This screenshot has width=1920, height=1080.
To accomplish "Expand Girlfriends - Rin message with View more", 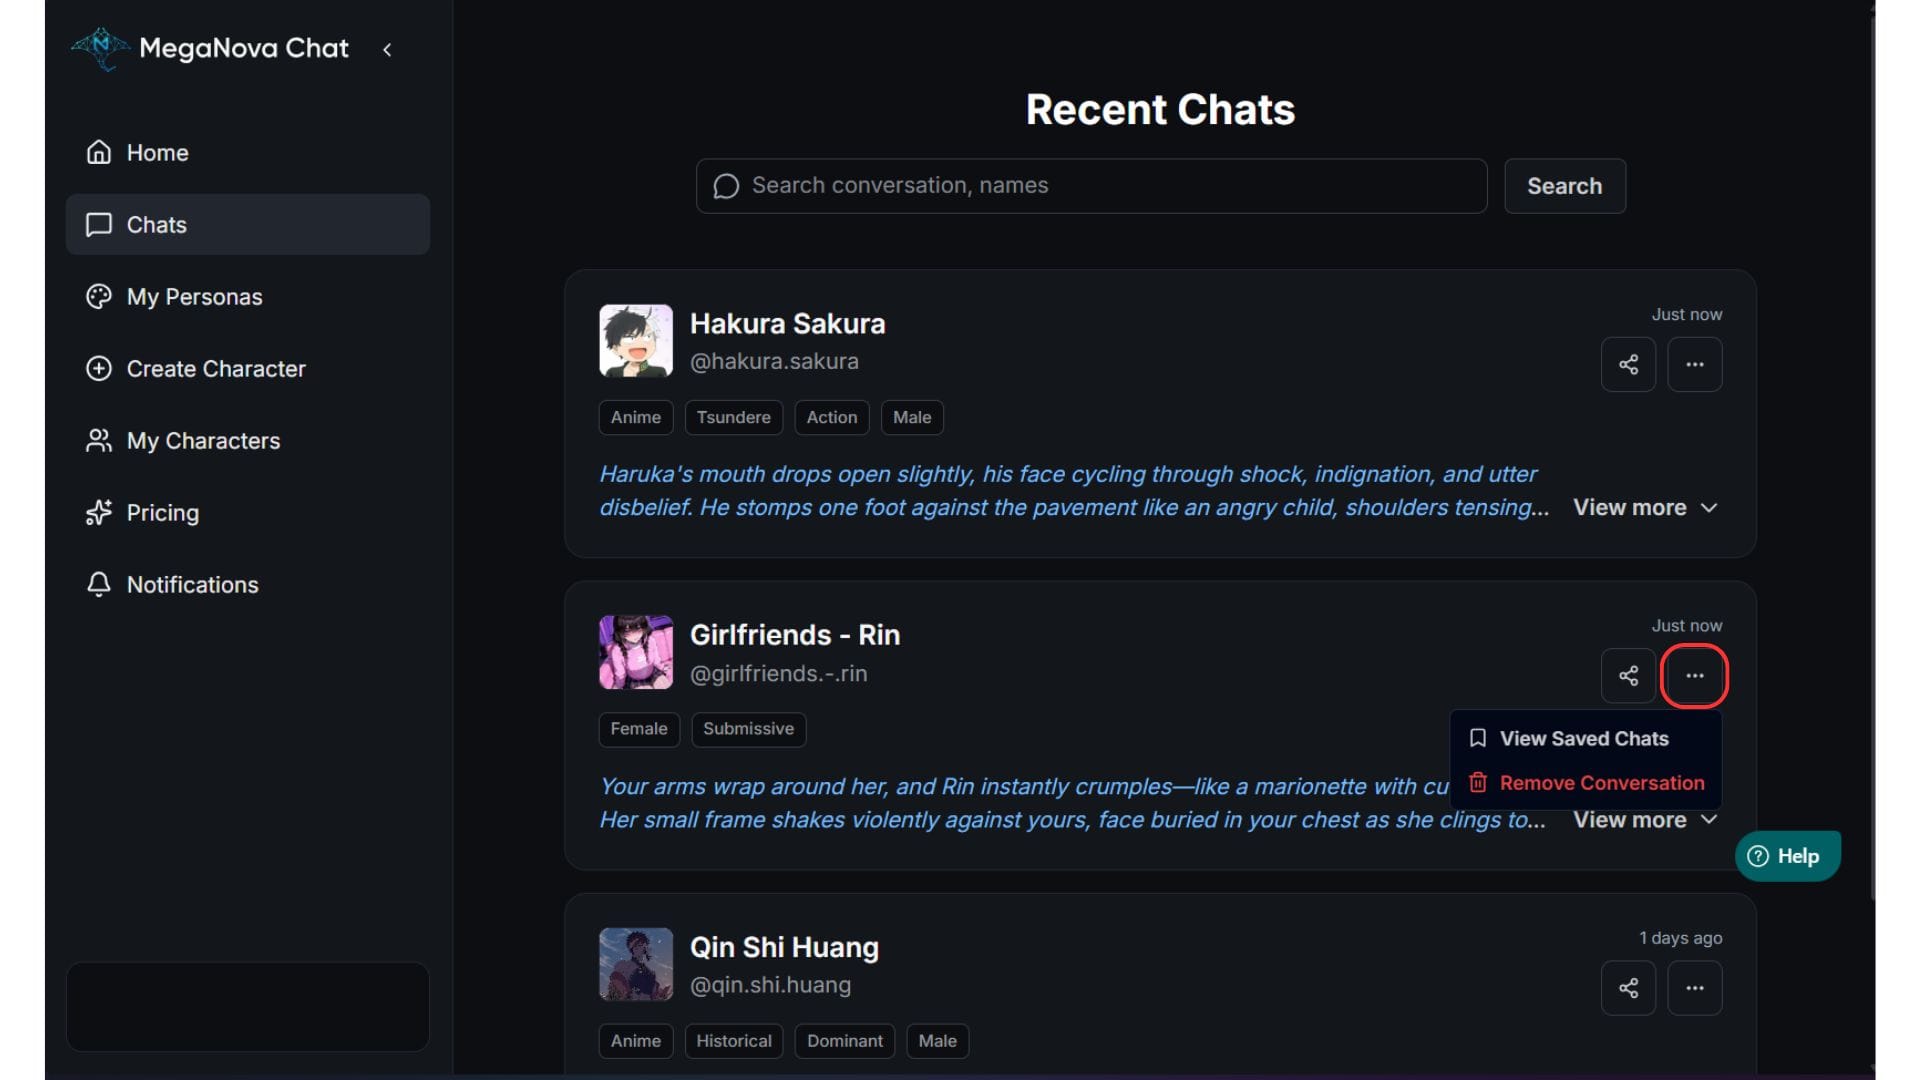I will (x=1645, y=820).
